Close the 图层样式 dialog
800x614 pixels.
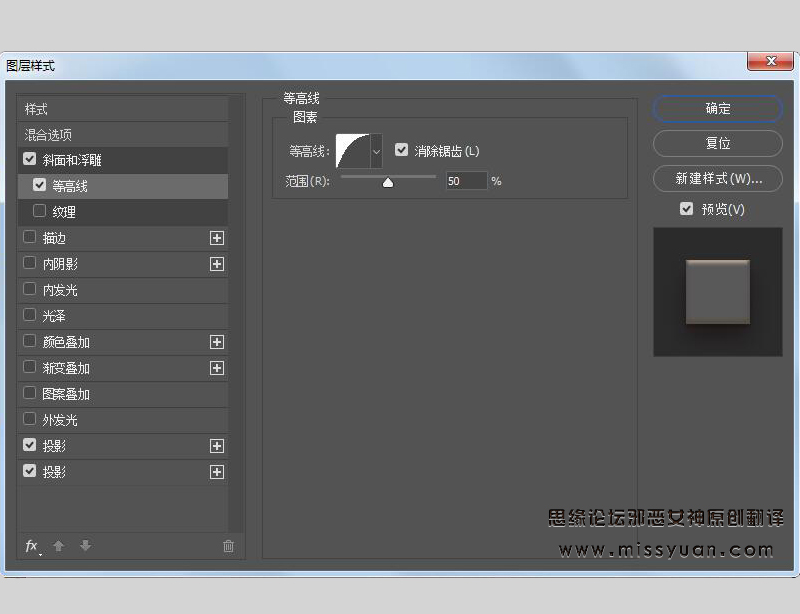click(x=771, y=61)
